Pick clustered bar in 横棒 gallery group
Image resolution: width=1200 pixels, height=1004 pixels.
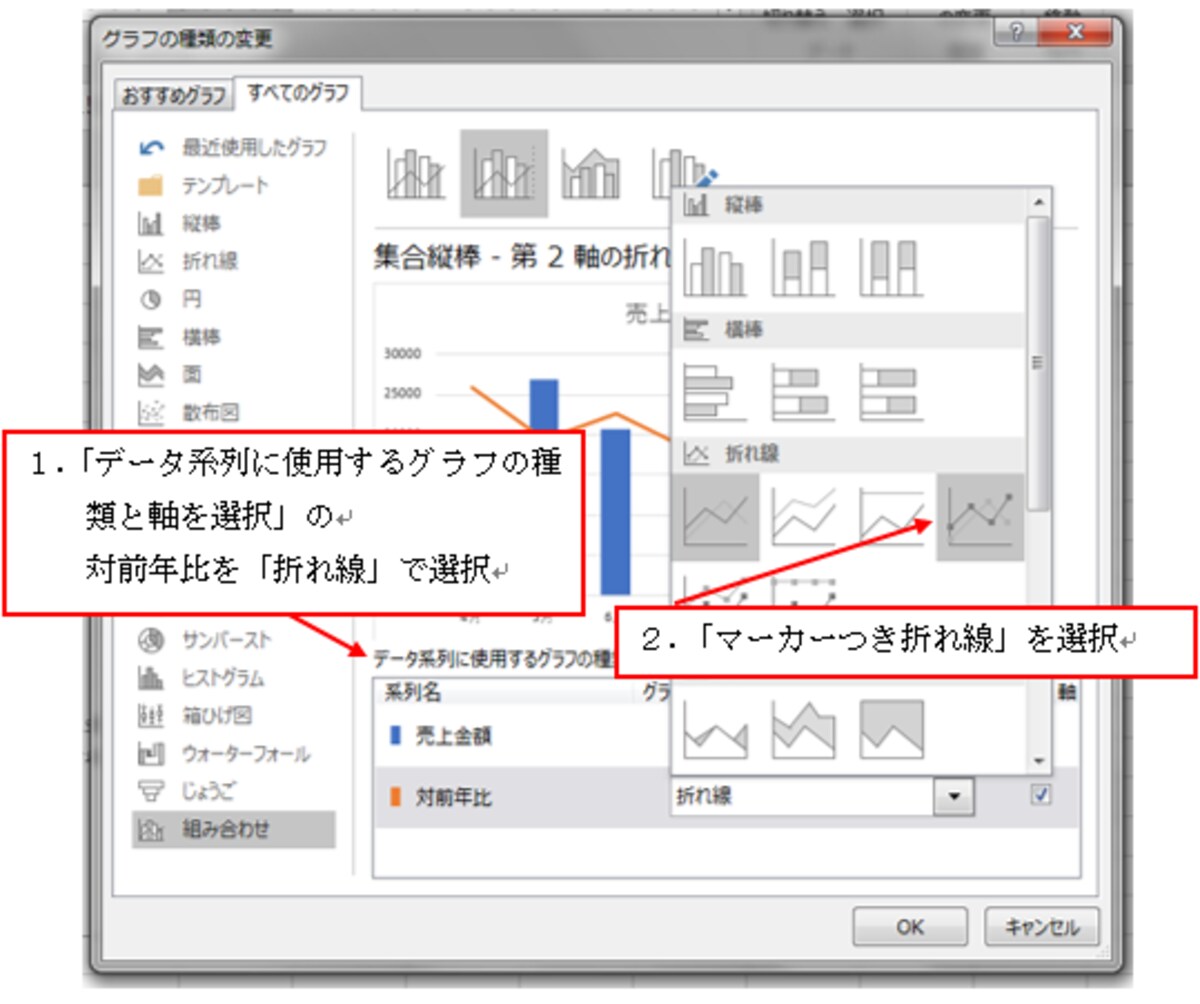point(715,390)
